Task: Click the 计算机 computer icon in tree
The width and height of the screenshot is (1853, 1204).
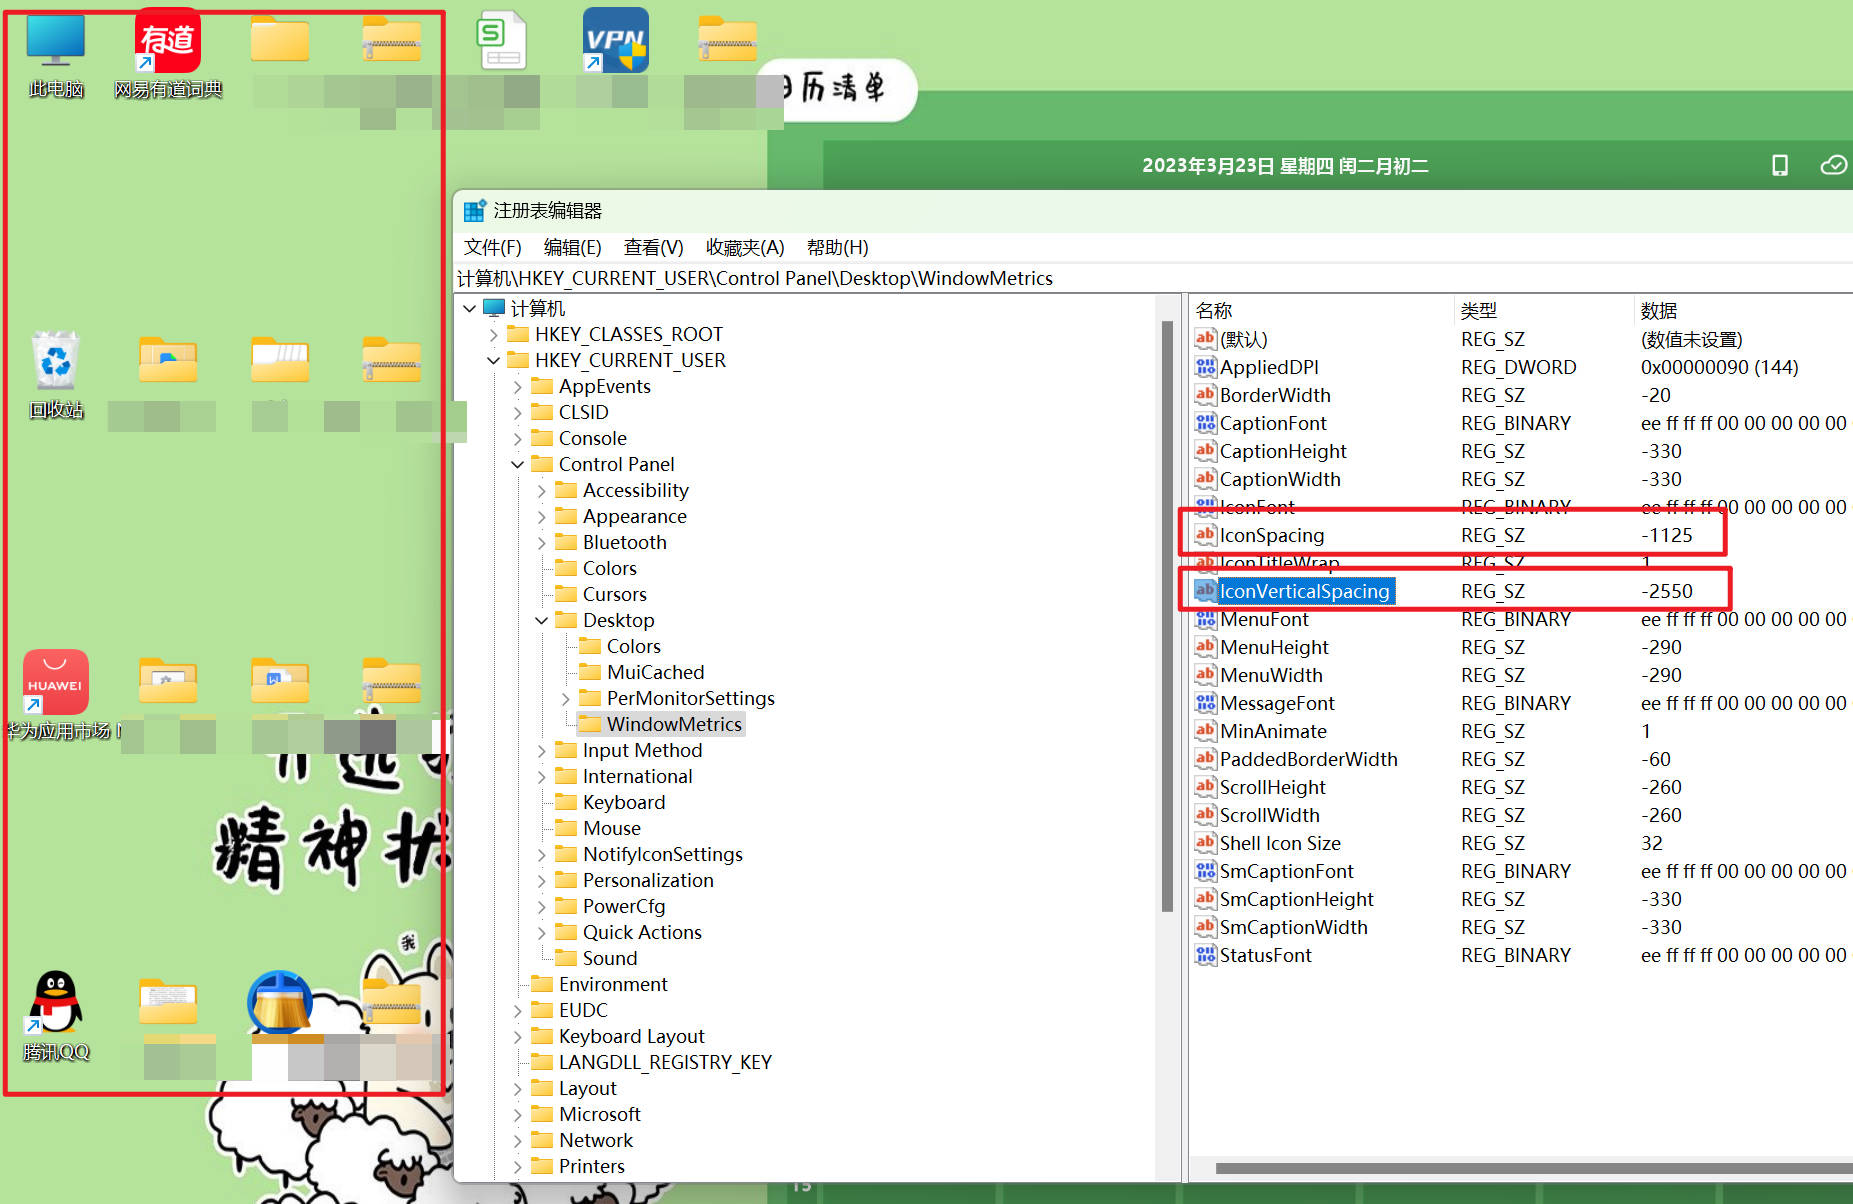Action: pos(494,308)
